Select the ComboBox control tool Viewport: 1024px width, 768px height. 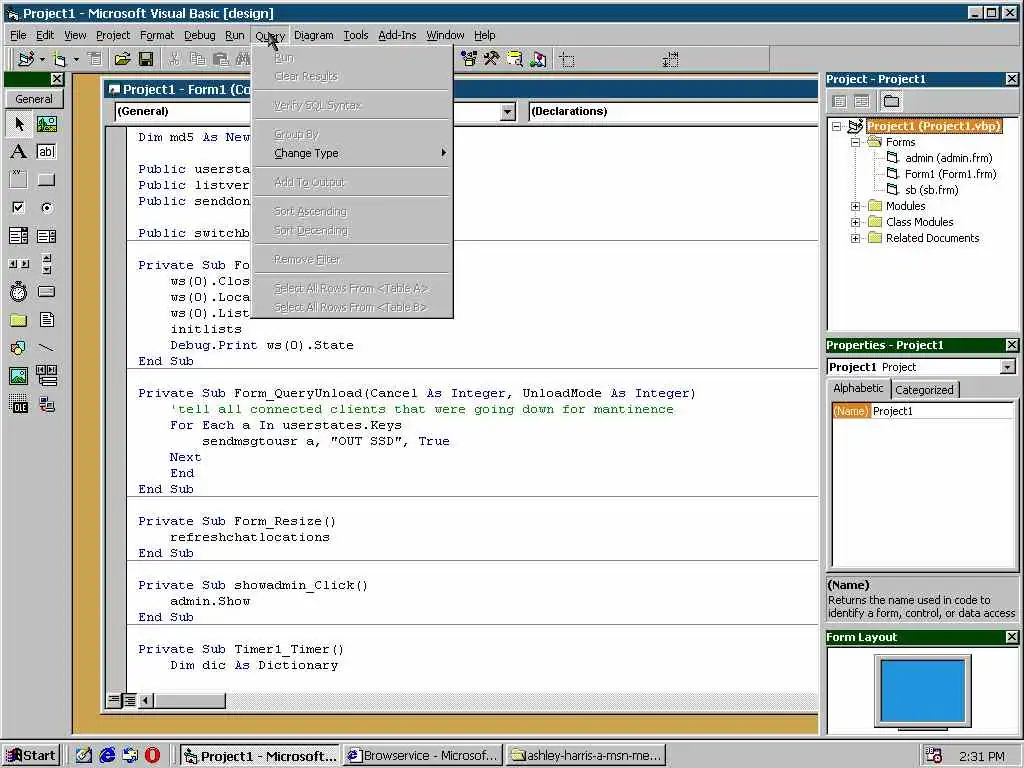pos(19,236)
